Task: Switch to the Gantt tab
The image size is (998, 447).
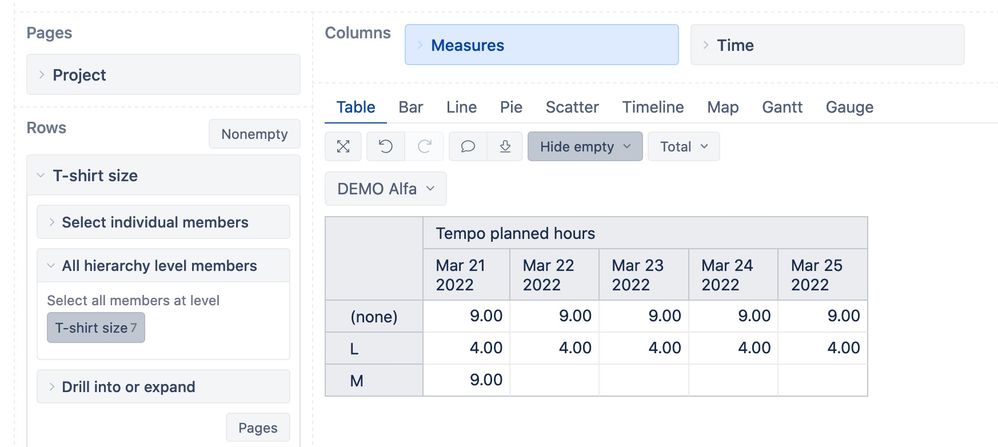Action: (782, 107)
